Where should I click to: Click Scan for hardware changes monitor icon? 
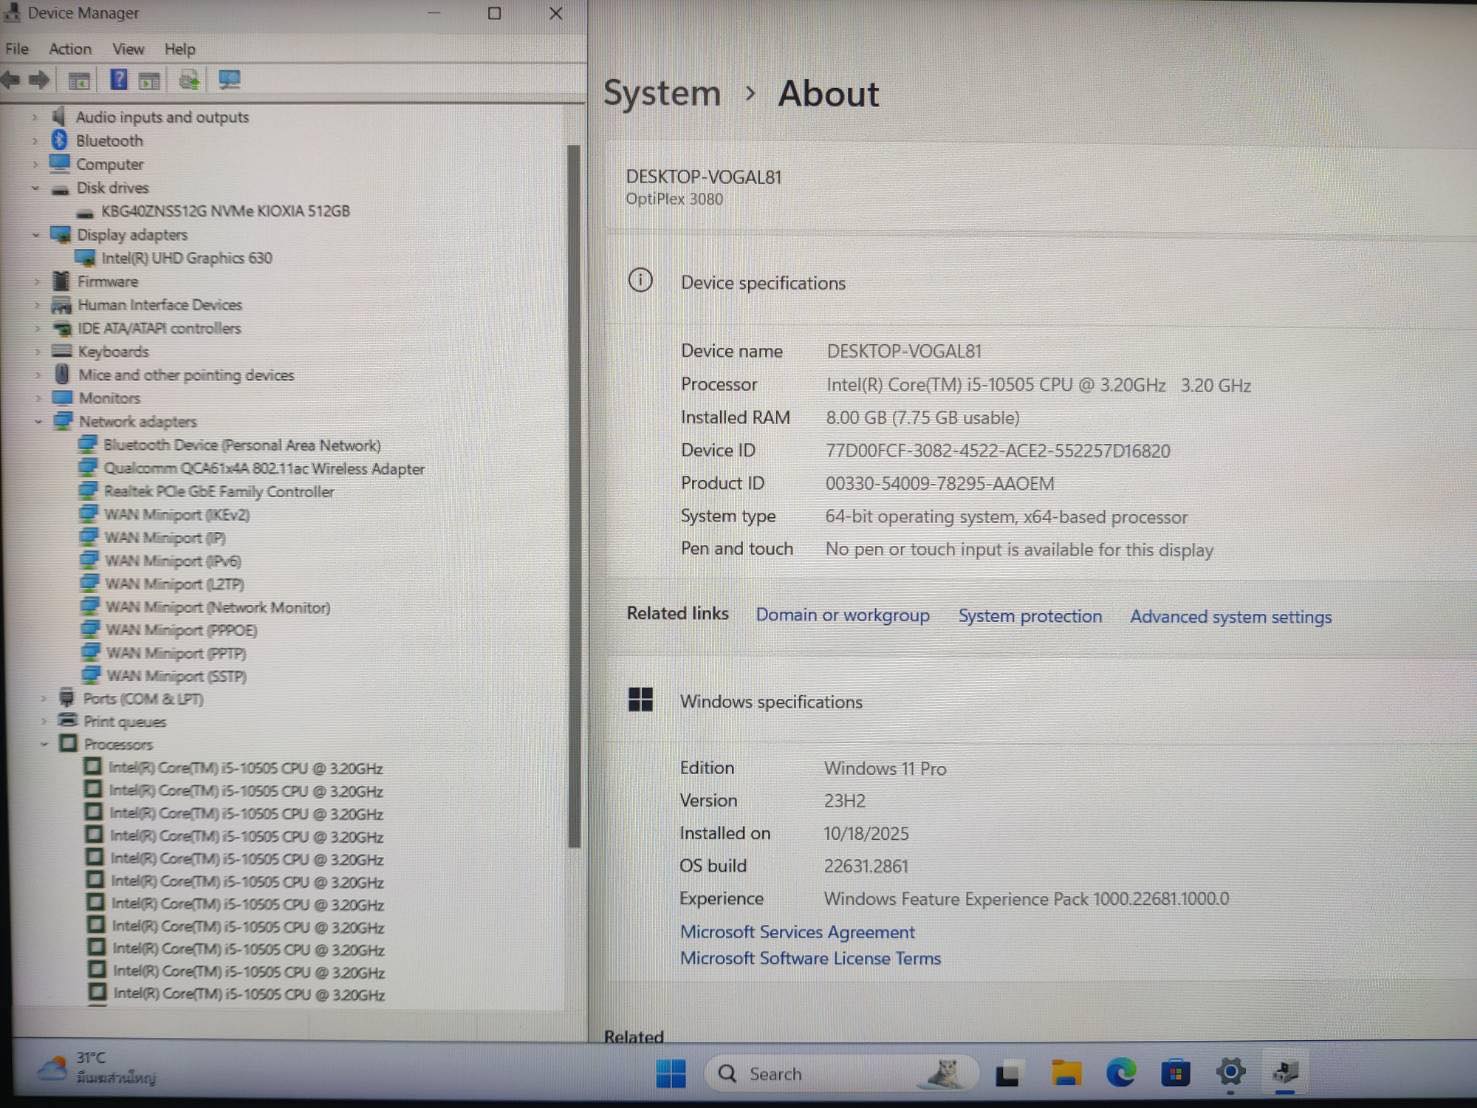coord(229,80)
